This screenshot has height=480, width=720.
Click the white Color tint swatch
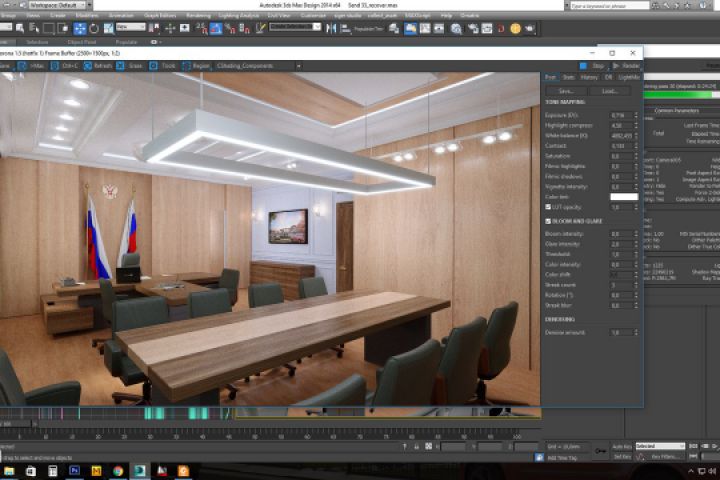point(624,197)
